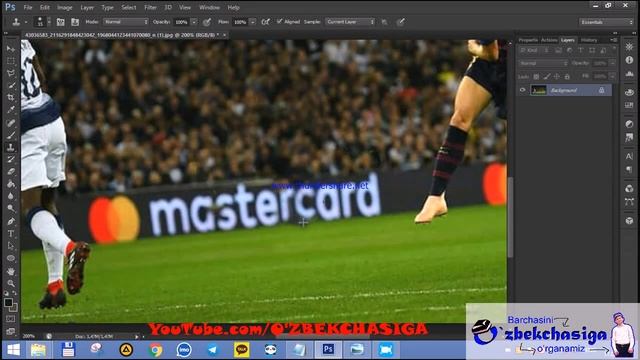Open the clone stamp Mode dropdown
Viewport: 640px width, 360px height.
tap(126, 22)
